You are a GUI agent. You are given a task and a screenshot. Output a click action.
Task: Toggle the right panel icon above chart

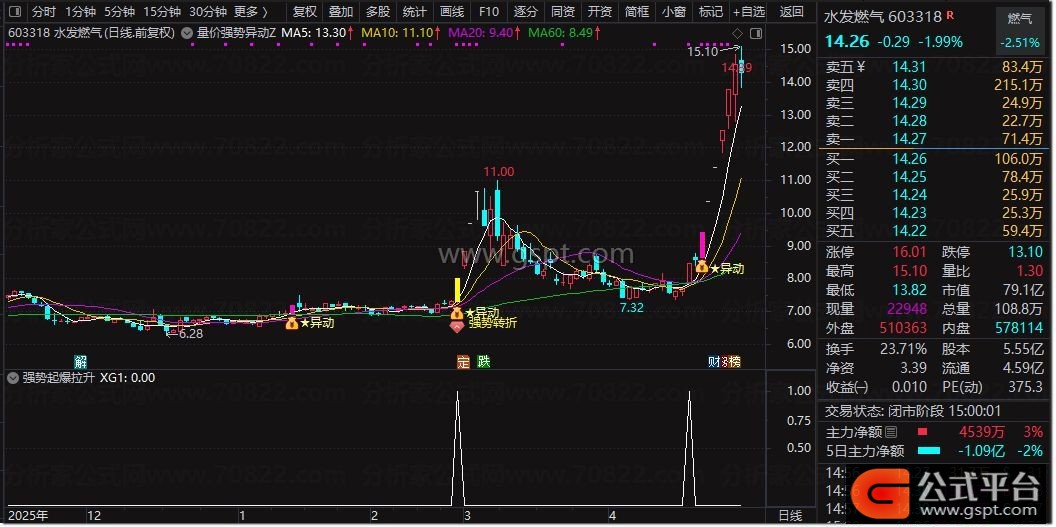click(756, 33)
